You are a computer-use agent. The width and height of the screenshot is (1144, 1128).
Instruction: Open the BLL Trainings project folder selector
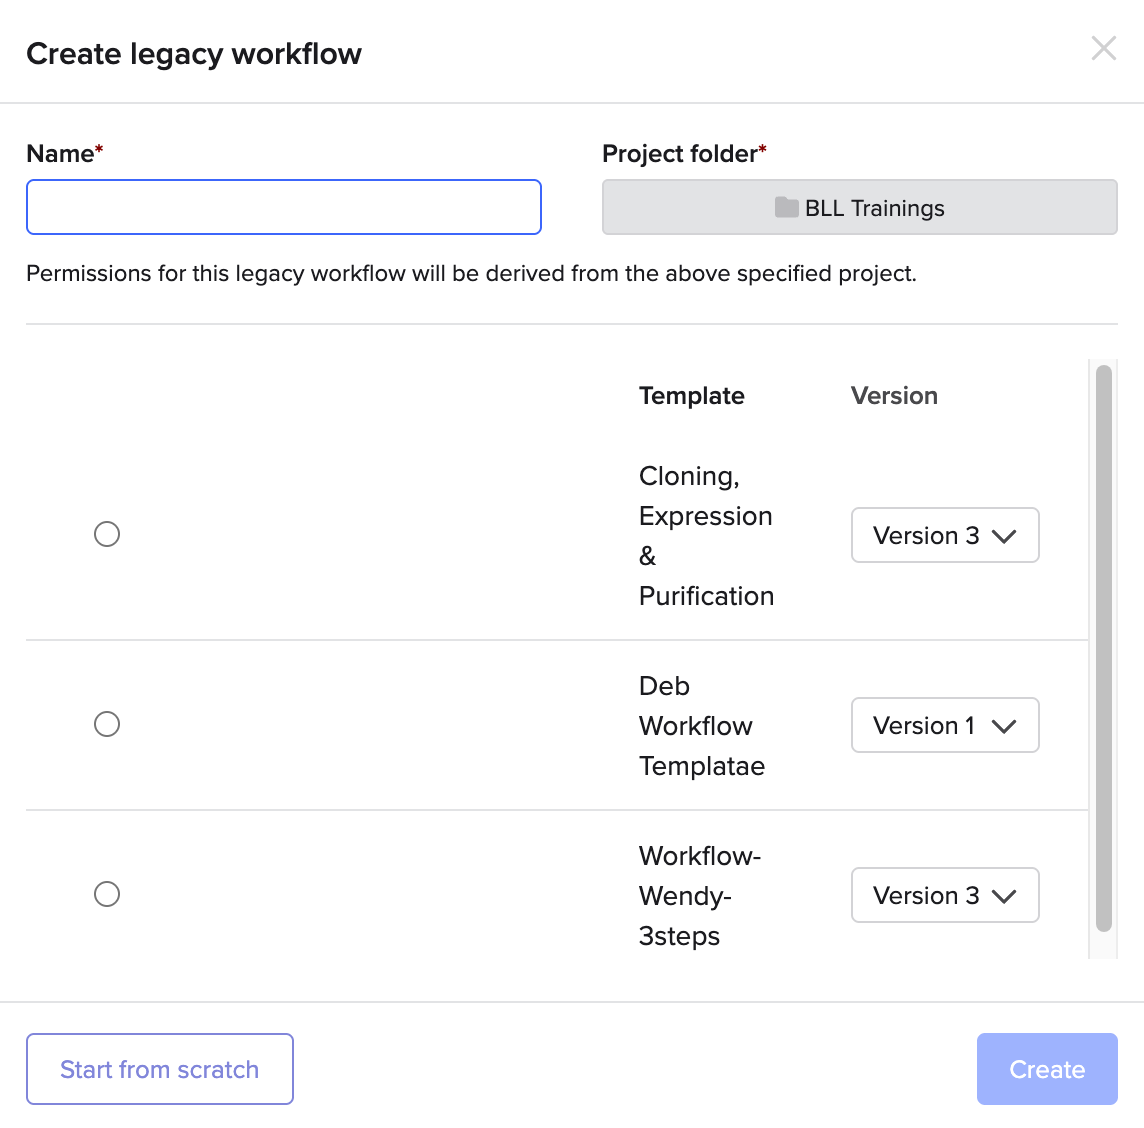point(859,207)
